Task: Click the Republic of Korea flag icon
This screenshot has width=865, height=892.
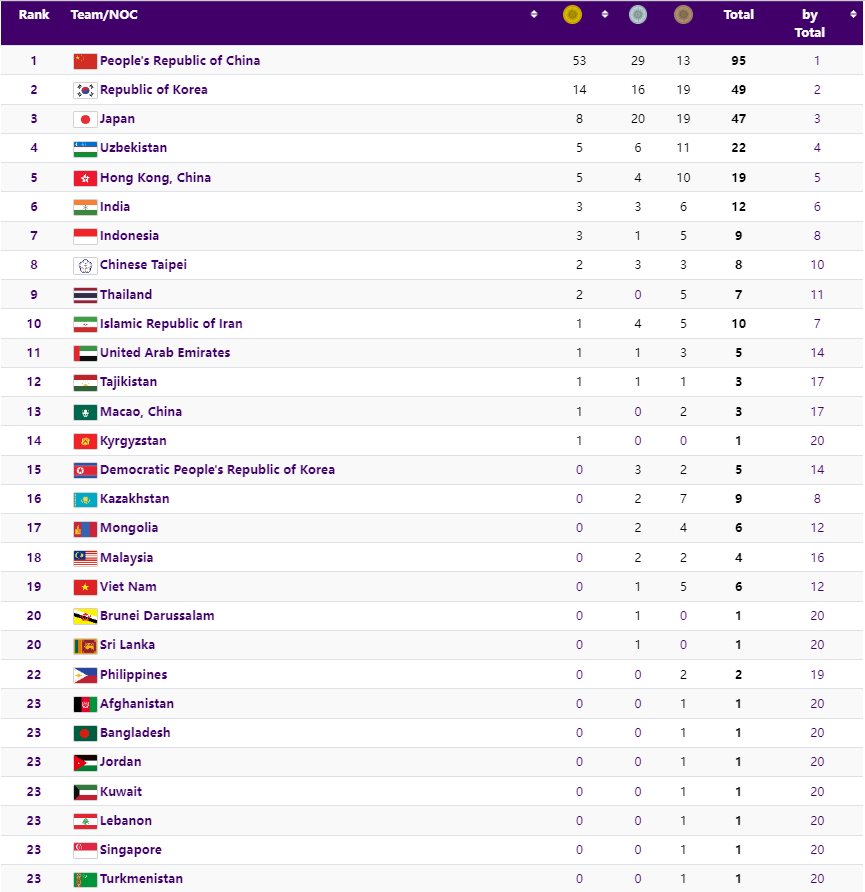Action: (85, 90)
